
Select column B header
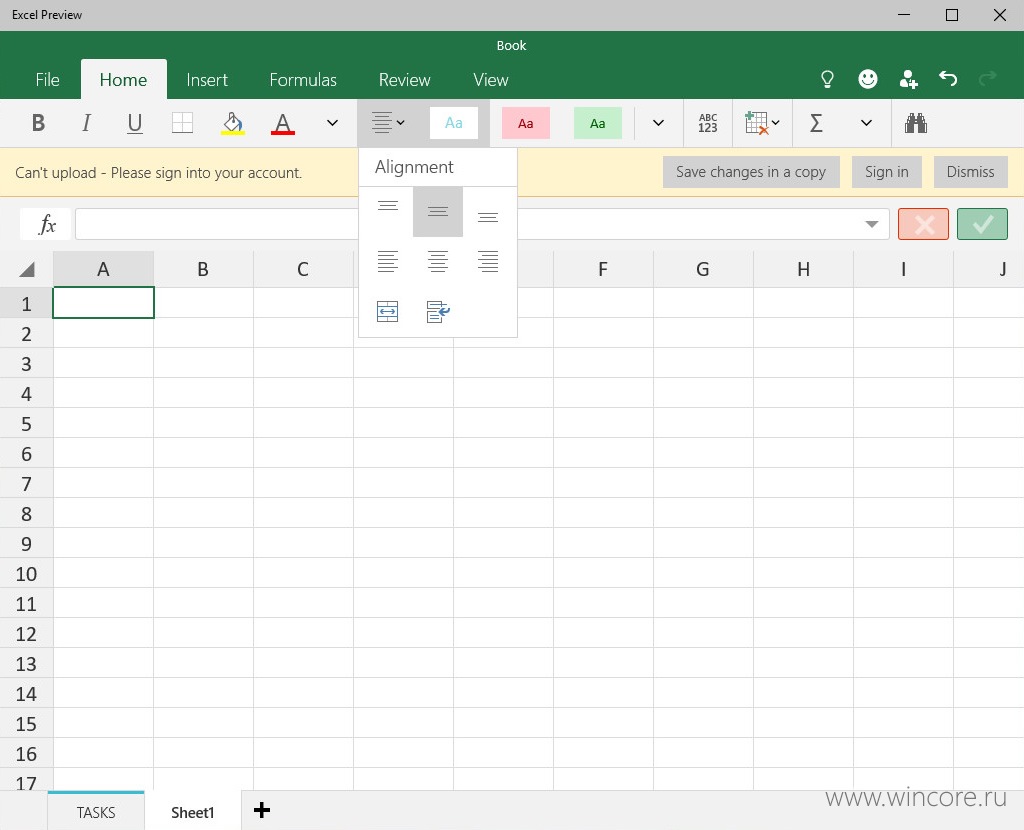pos(203,269)
